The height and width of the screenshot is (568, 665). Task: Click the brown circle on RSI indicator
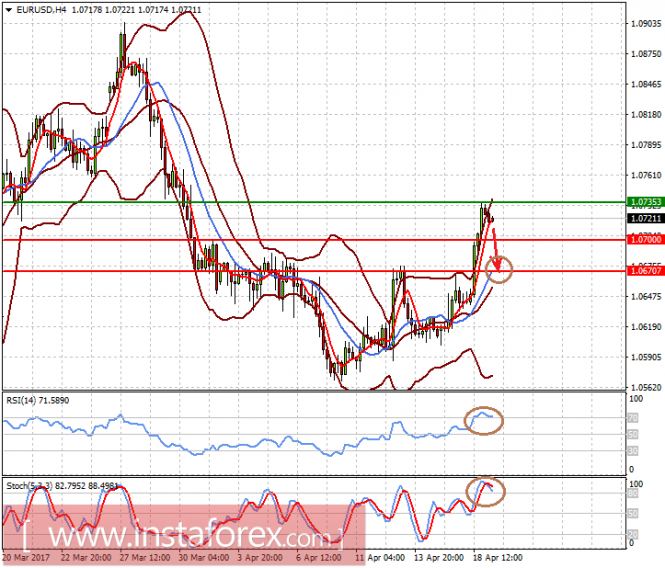click(483, 421)
